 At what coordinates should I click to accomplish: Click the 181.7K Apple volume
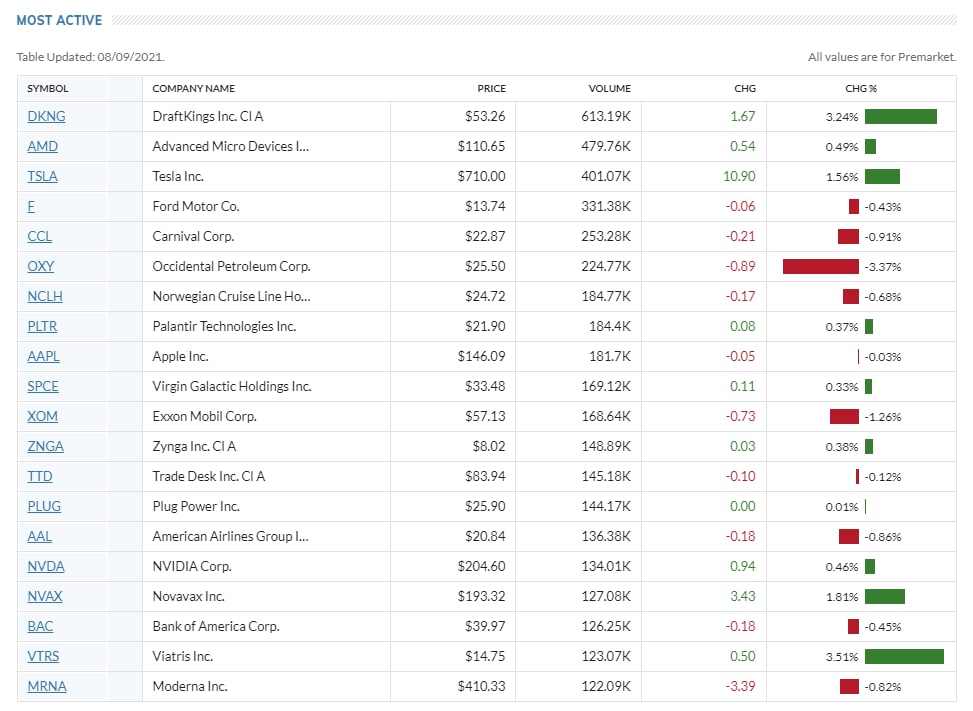click(610, 357)
